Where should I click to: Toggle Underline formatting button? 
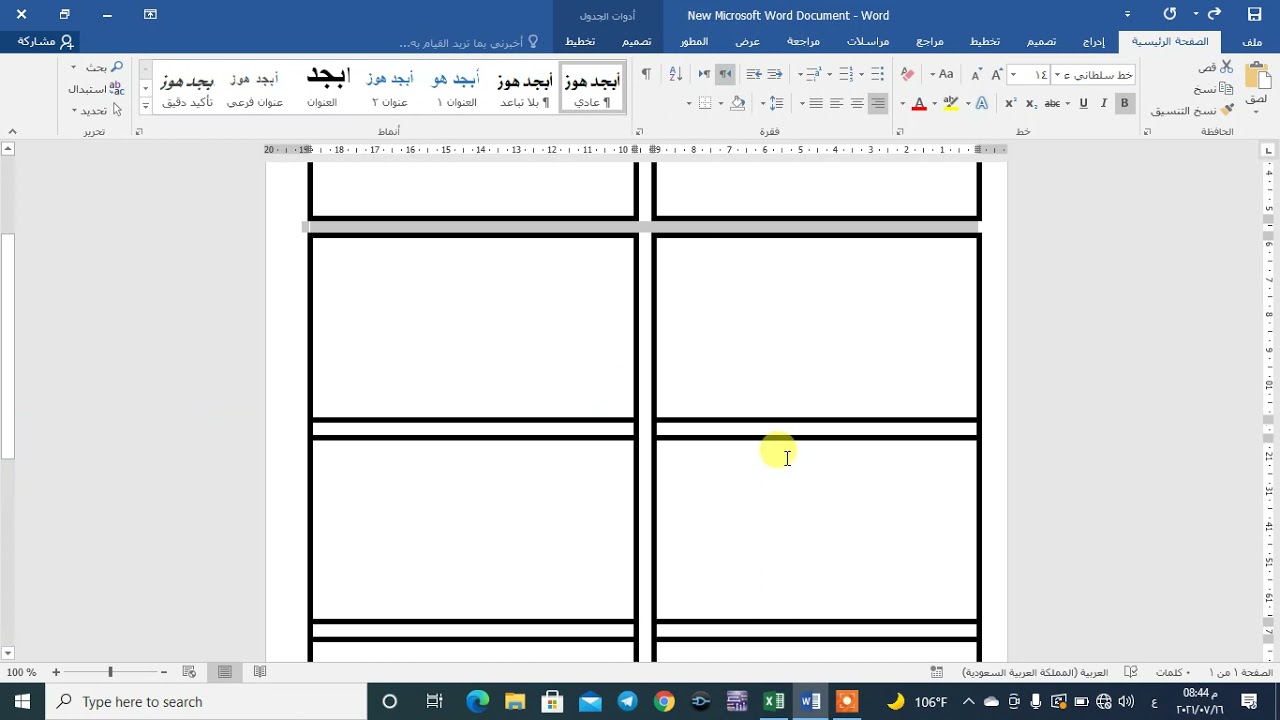pyautogui.click(x=1083, y=103)
